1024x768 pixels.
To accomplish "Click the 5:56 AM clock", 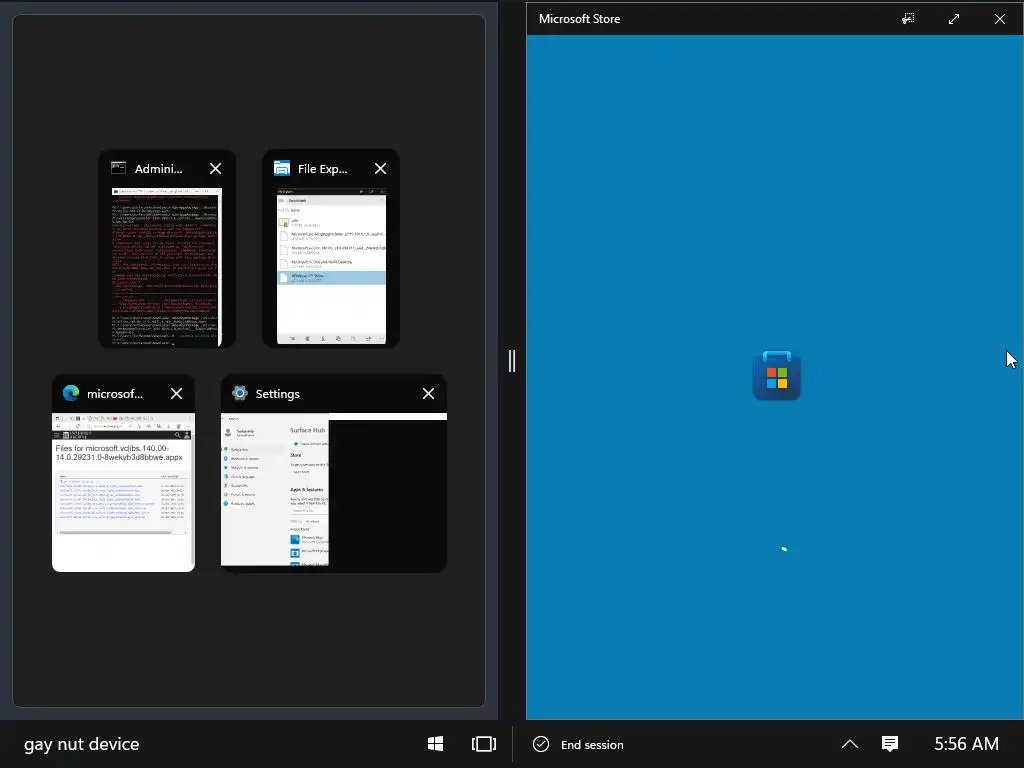I will (966, 744).
